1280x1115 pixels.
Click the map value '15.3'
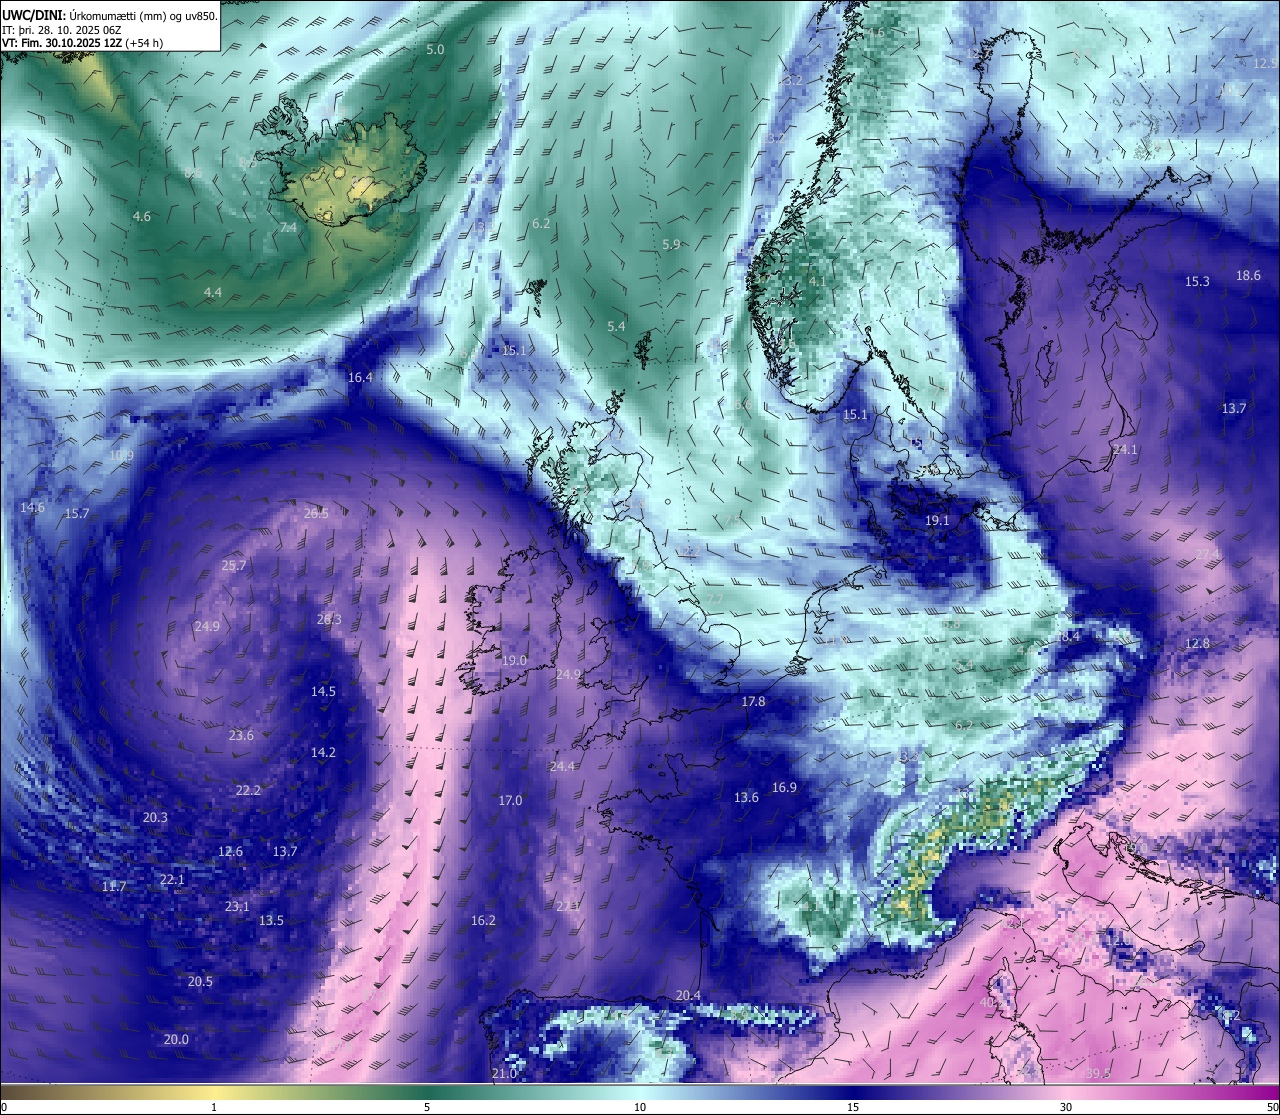coord(1197,281)
